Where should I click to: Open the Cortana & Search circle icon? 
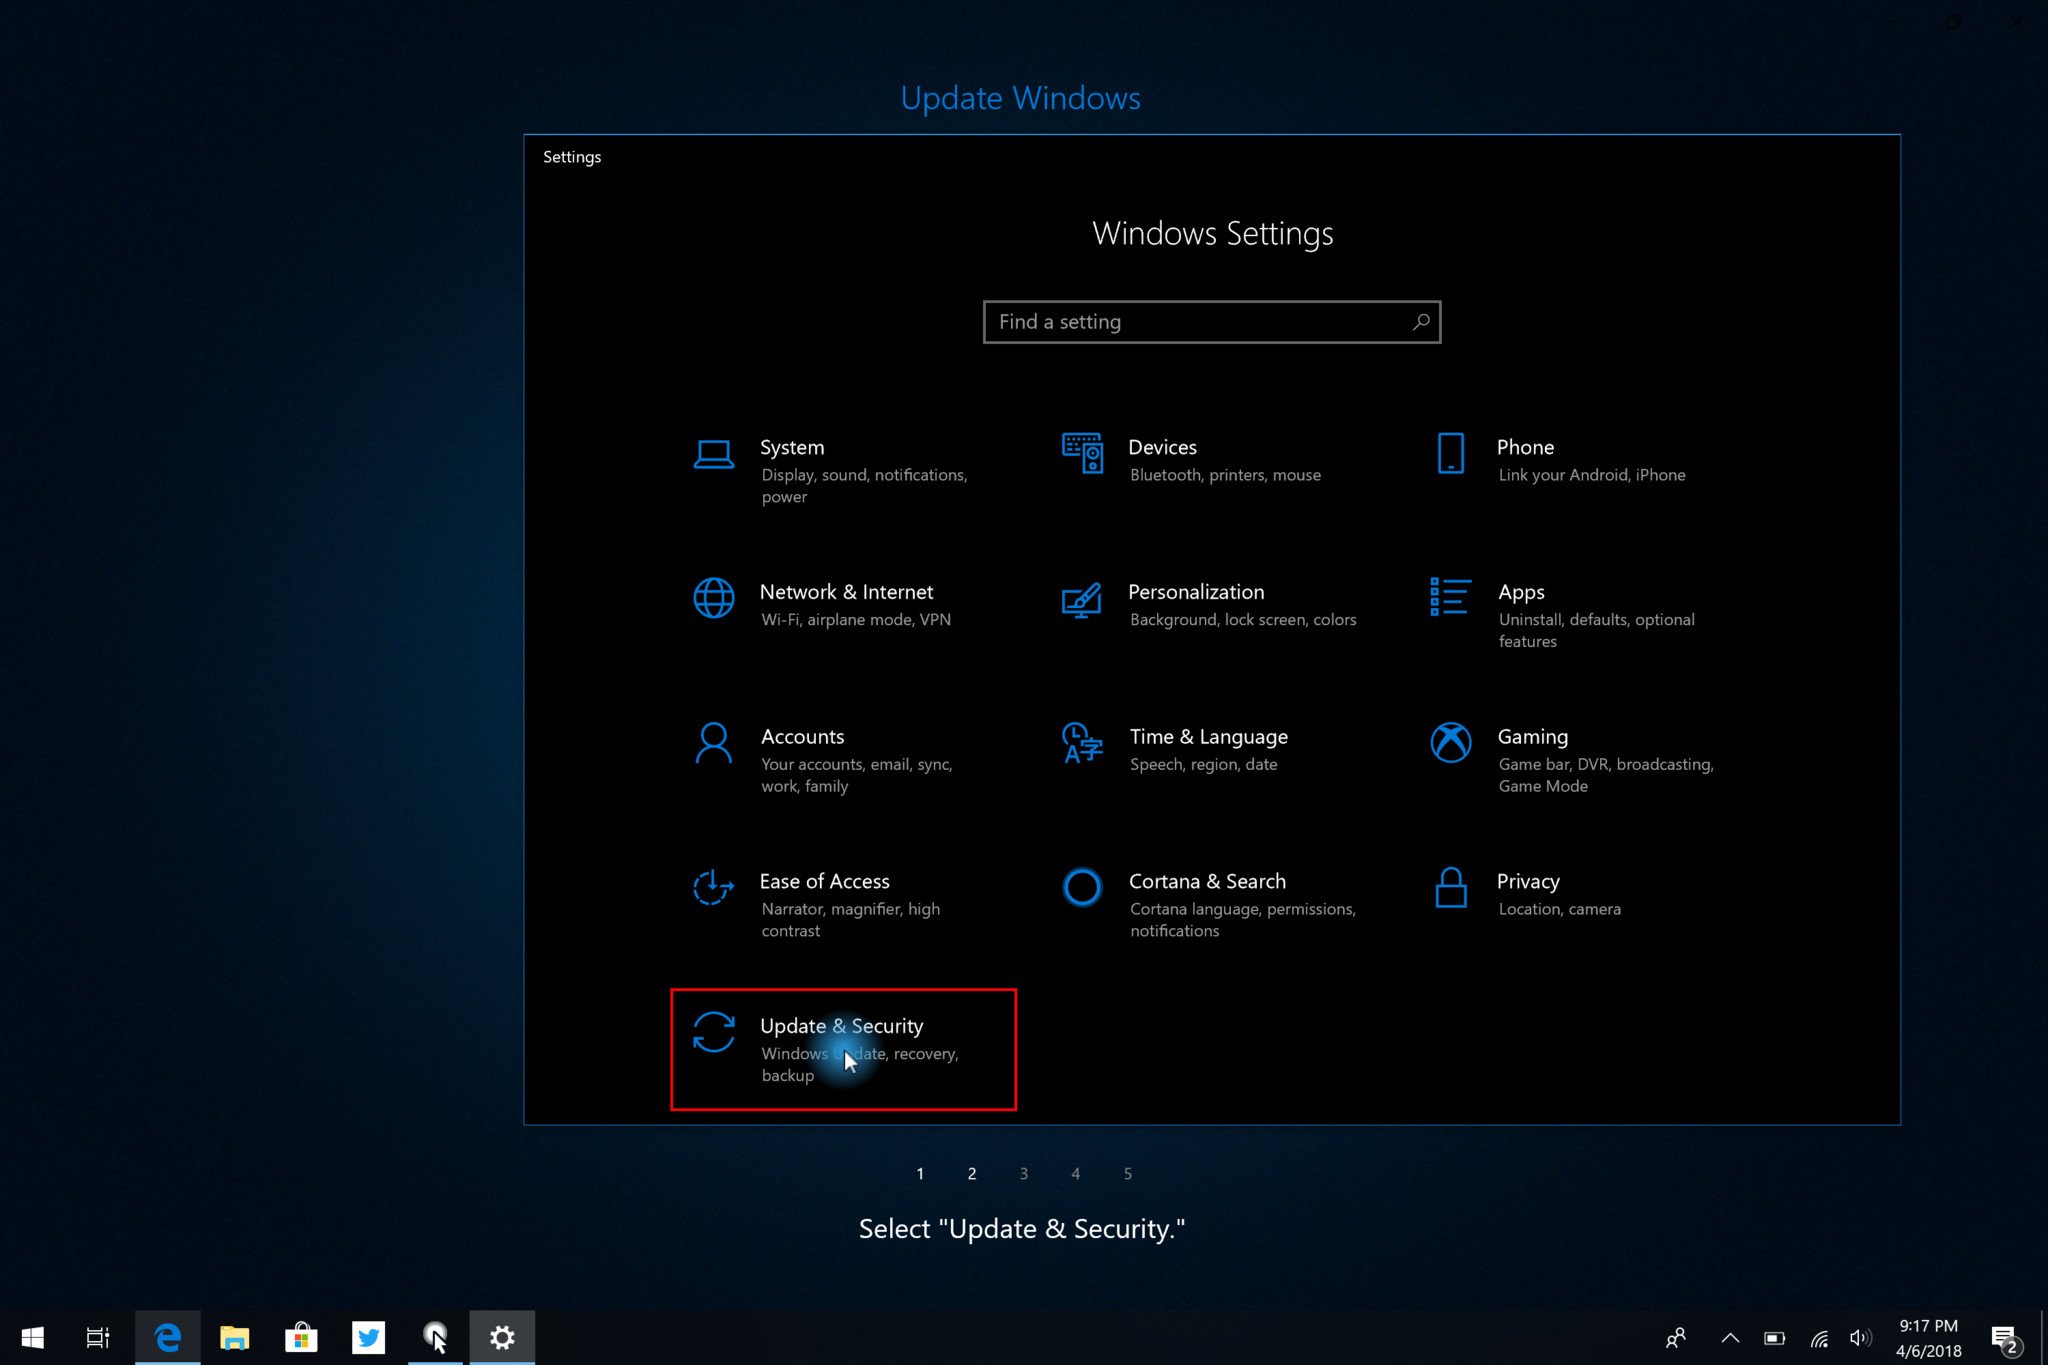click(x=1082, y=887)
